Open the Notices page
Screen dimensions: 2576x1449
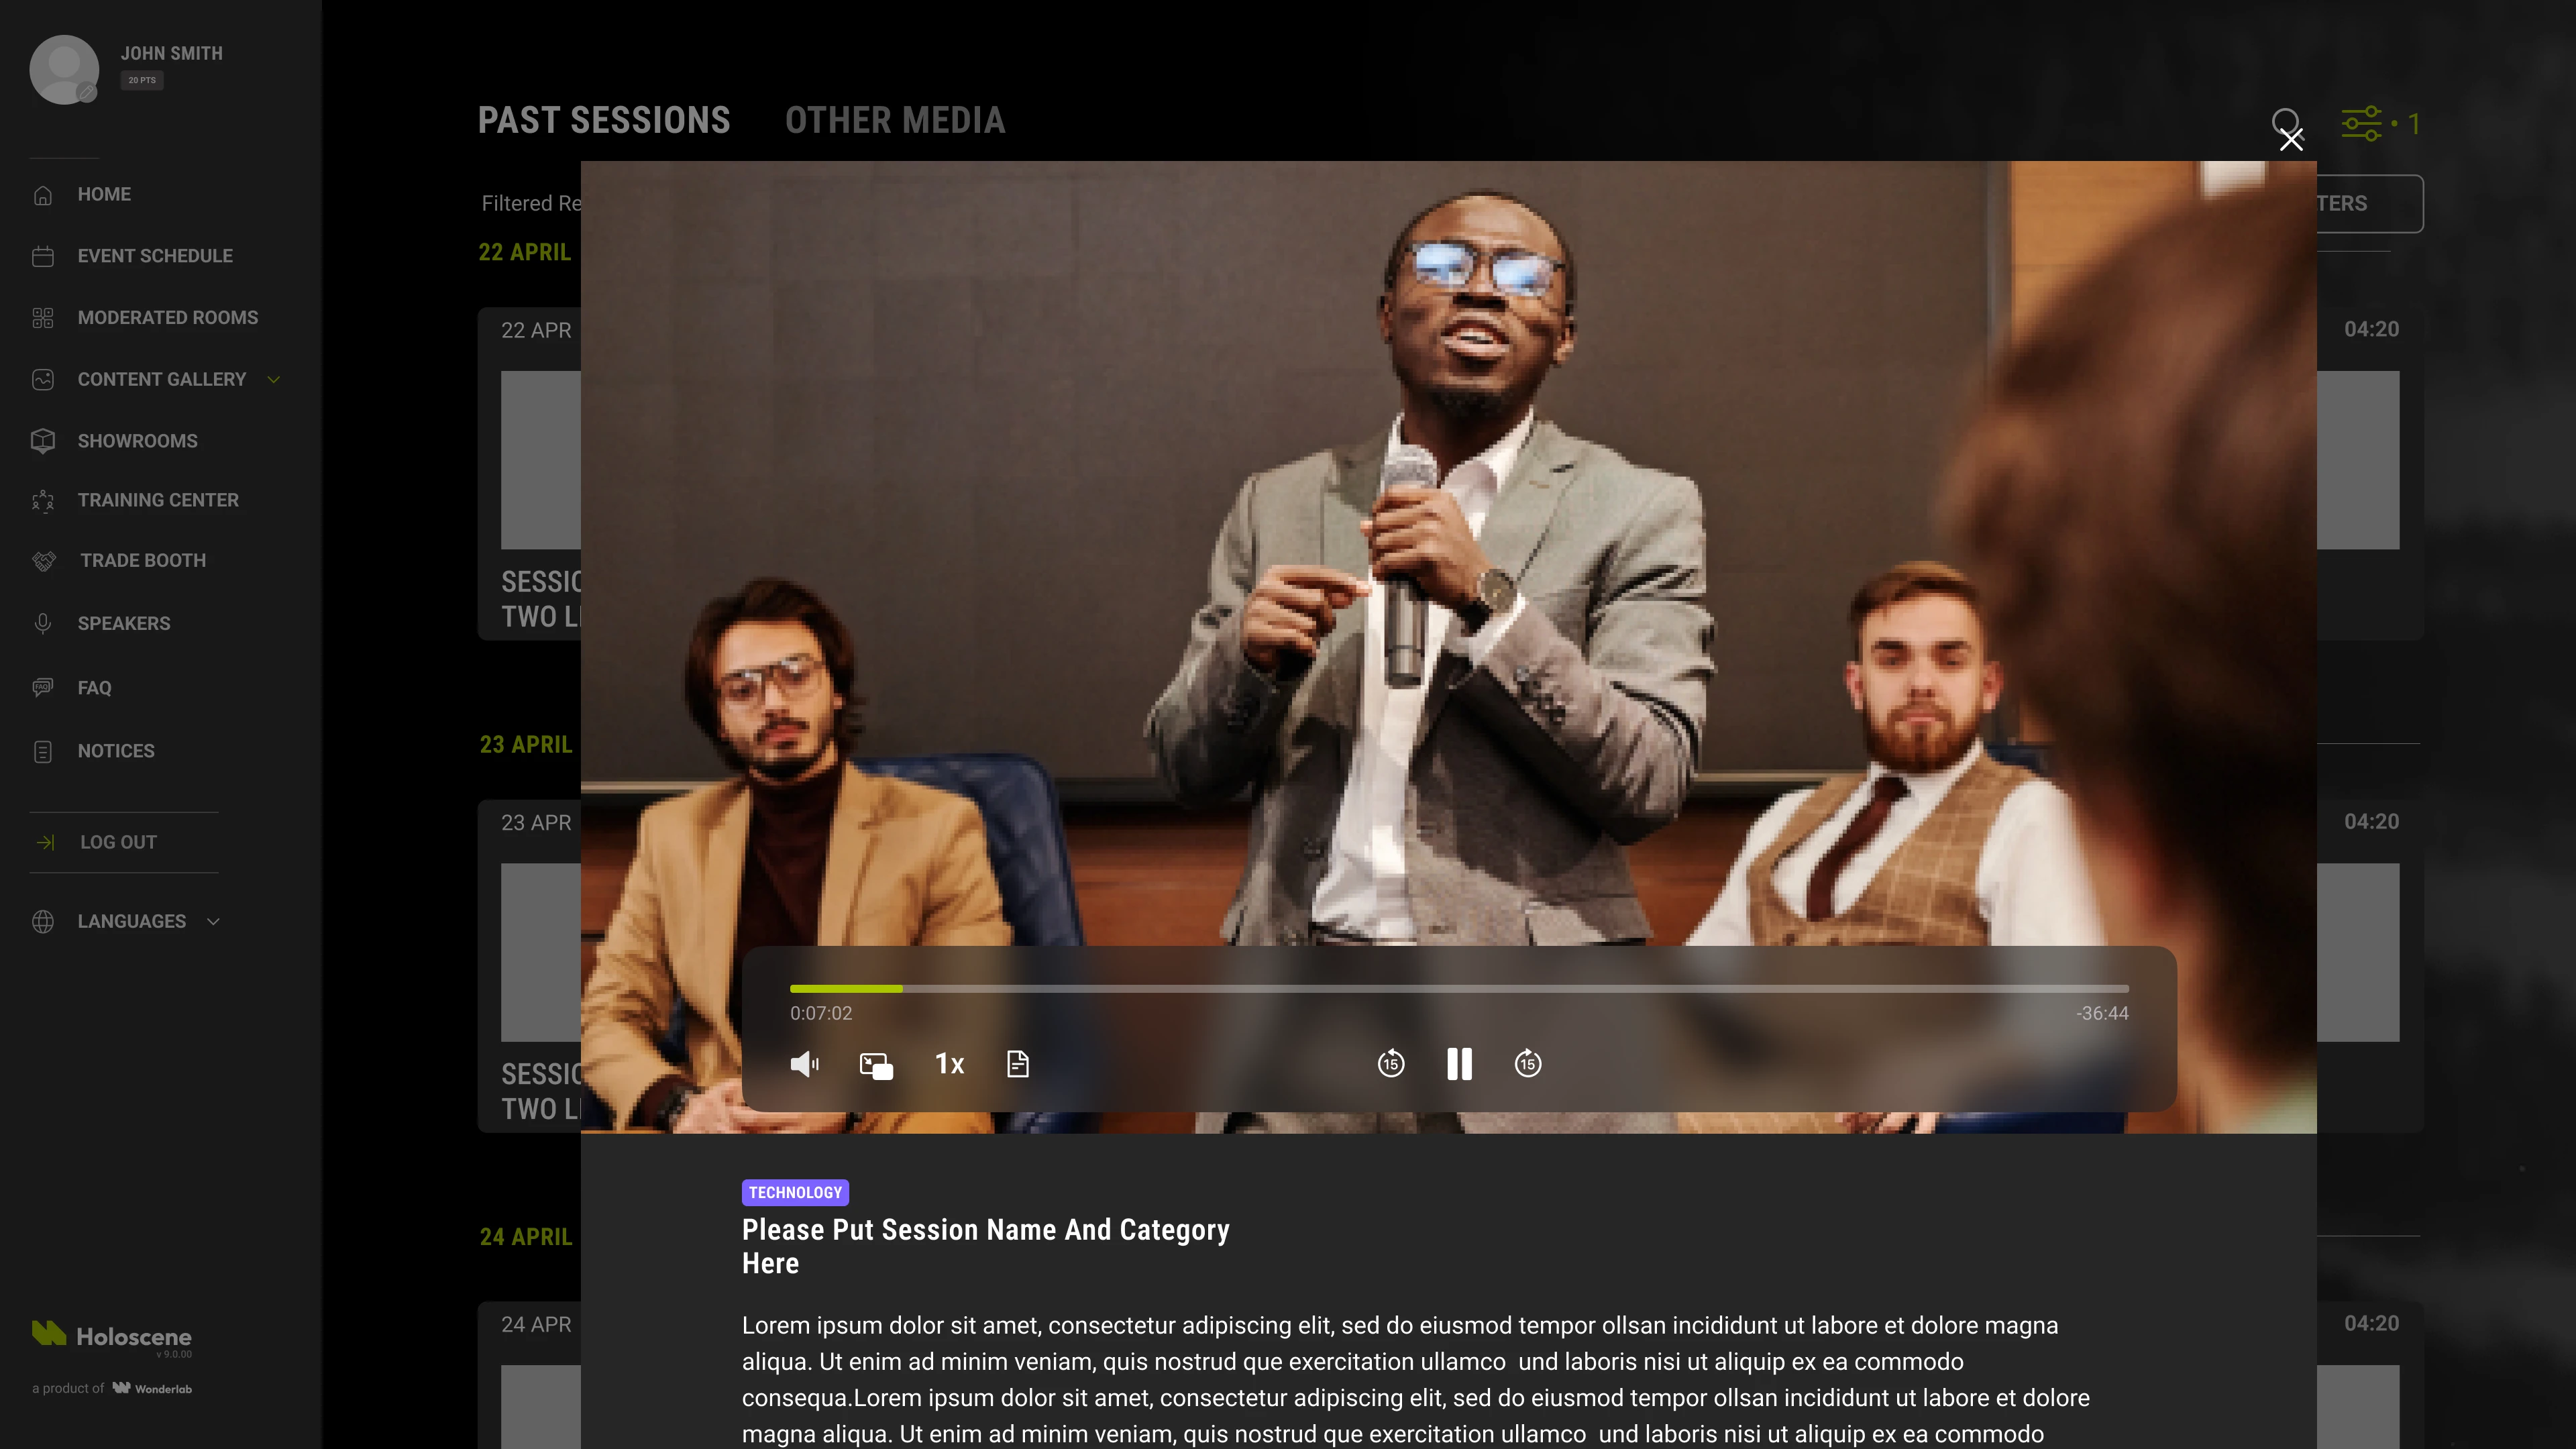(x=116, y=751)
